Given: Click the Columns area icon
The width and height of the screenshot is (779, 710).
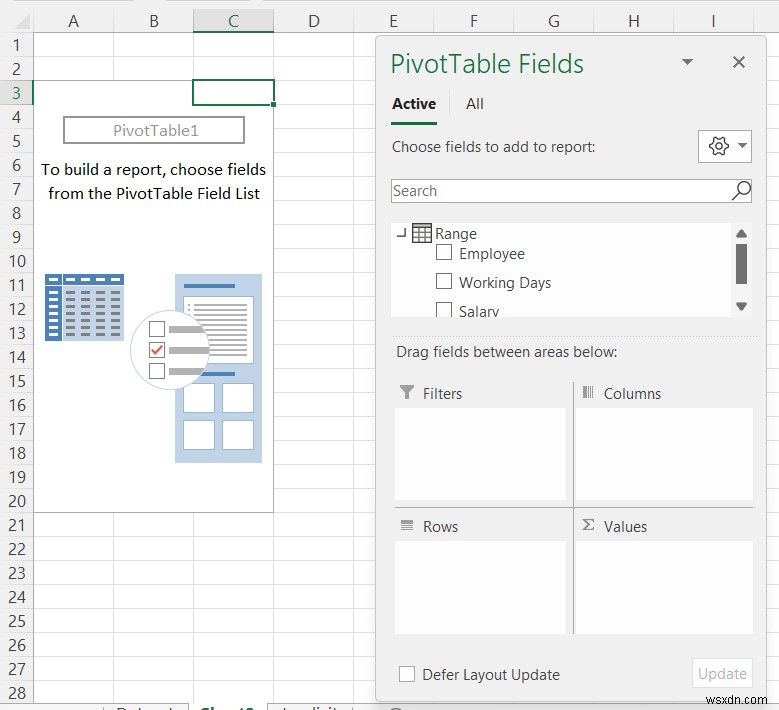Looking at the screenshot, I should click(x=588, y=393).
